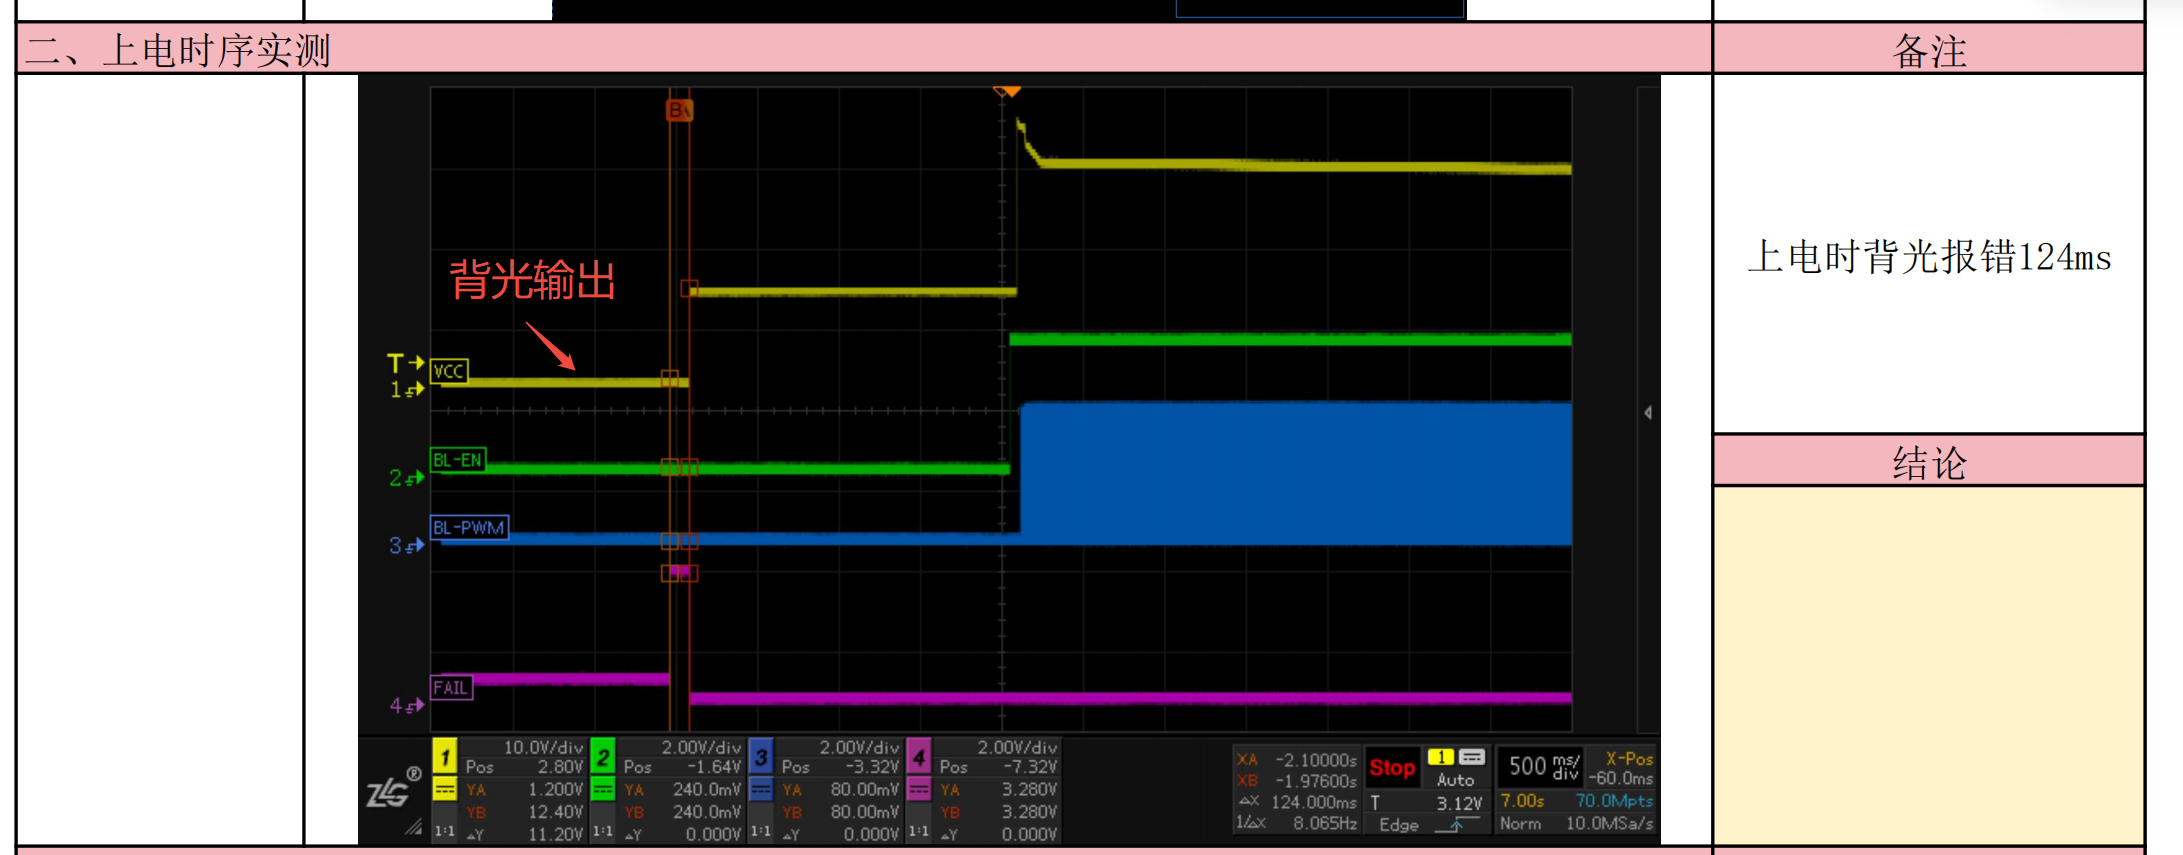
Task: Select the blue channel 3 indicator
Action: tap(761, 758)
